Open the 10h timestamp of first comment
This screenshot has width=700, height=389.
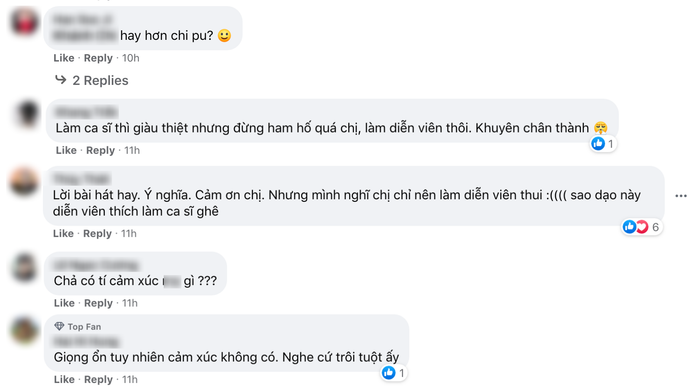click(131, 58)
